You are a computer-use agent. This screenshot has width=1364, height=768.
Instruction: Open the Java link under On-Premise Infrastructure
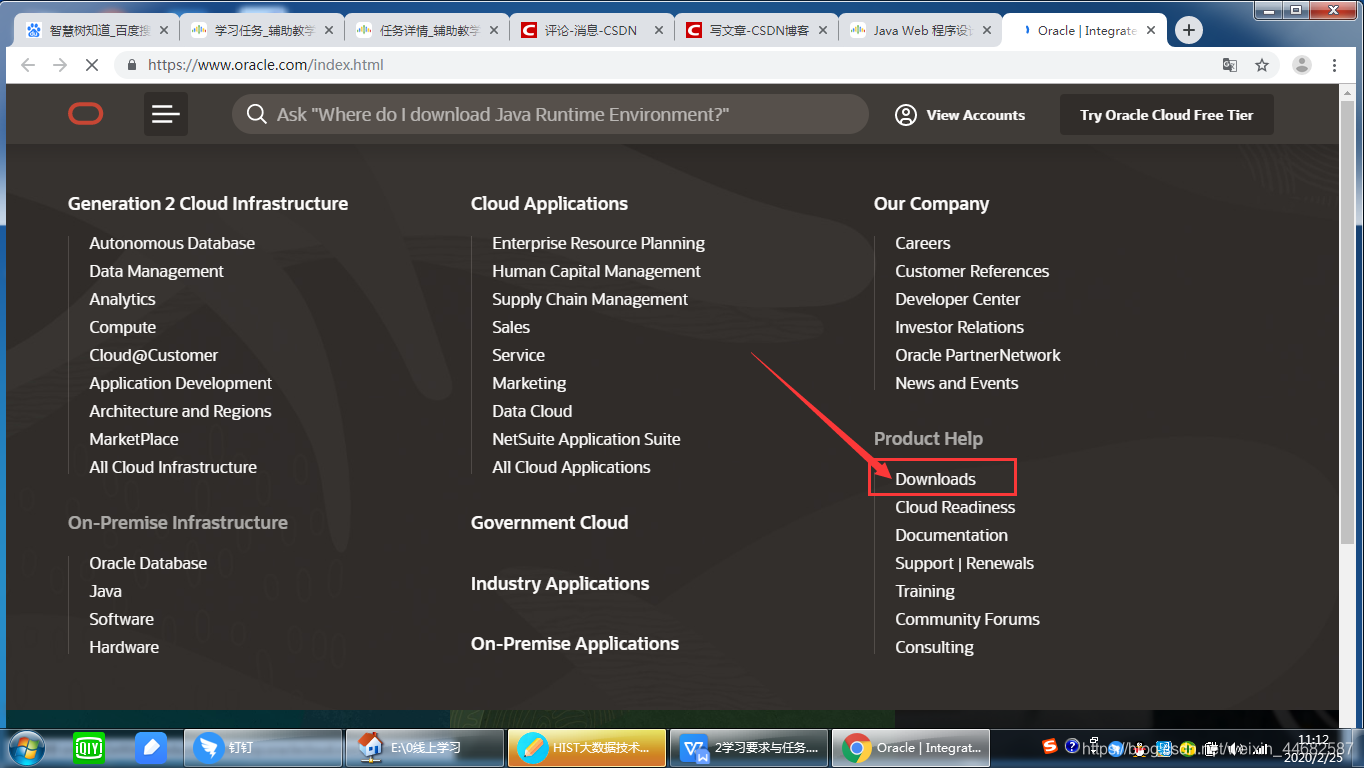coord(105,591)
